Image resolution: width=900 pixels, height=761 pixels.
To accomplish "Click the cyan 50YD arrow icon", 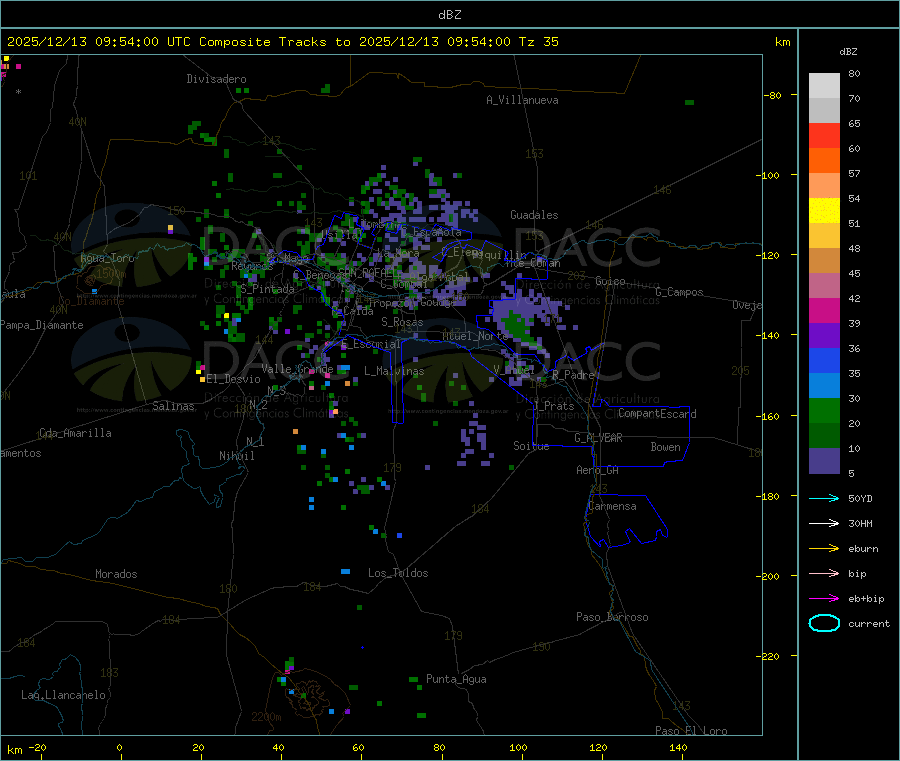I will tap(824, 498).
